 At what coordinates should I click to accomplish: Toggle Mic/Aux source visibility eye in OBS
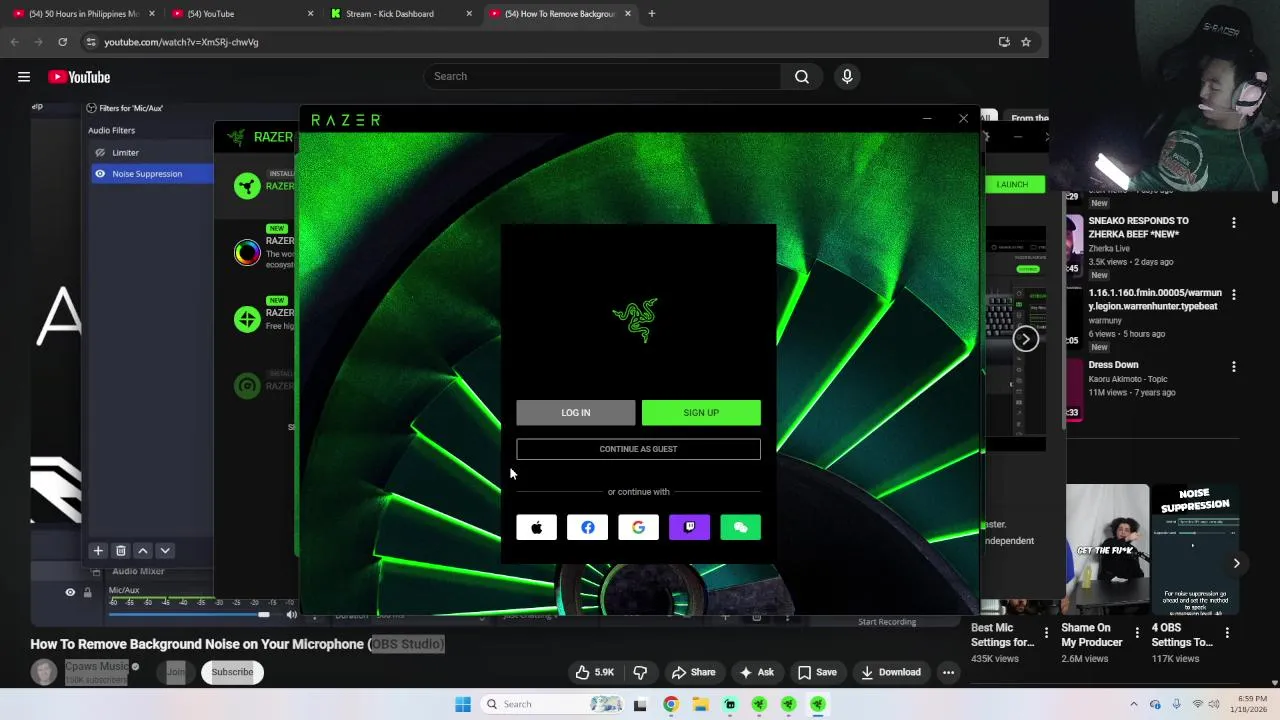[70, 592]
